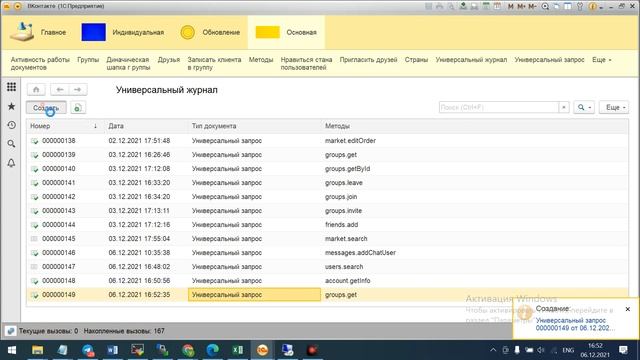
Task: Open Microsoft Edge from the taskbar
Action: 213,350
